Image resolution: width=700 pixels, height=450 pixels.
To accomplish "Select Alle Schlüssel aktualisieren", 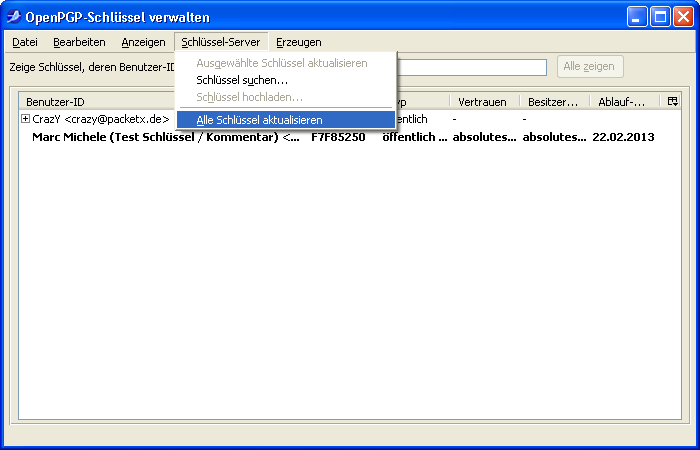I will [286, 120].
